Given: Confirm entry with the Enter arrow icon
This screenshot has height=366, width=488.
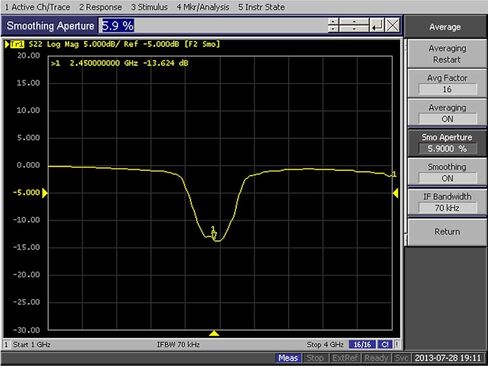Looking at the screenshot, I should pos(377,25).
